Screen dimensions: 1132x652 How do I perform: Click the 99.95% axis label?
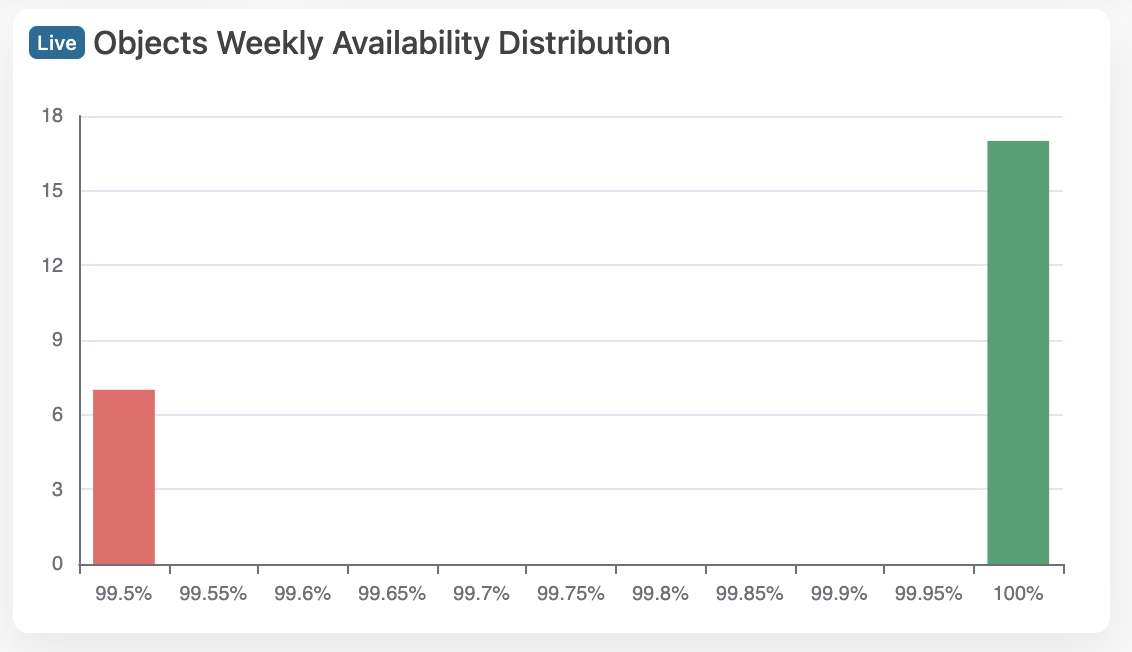929,593
